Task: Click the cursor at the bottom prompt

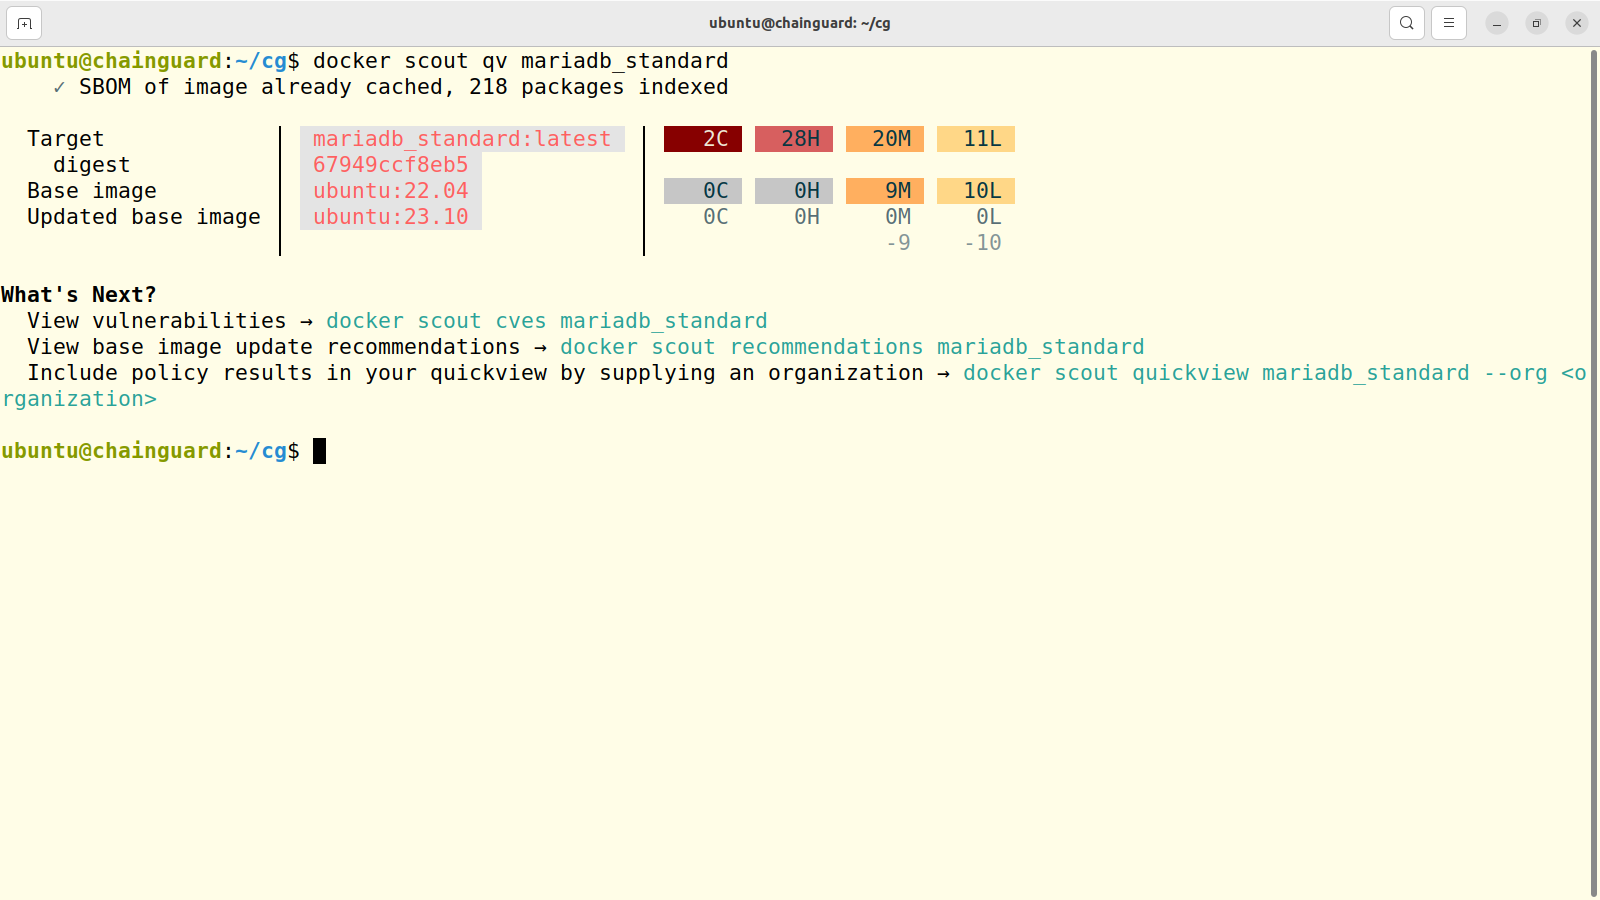Action: click(320, 451)
